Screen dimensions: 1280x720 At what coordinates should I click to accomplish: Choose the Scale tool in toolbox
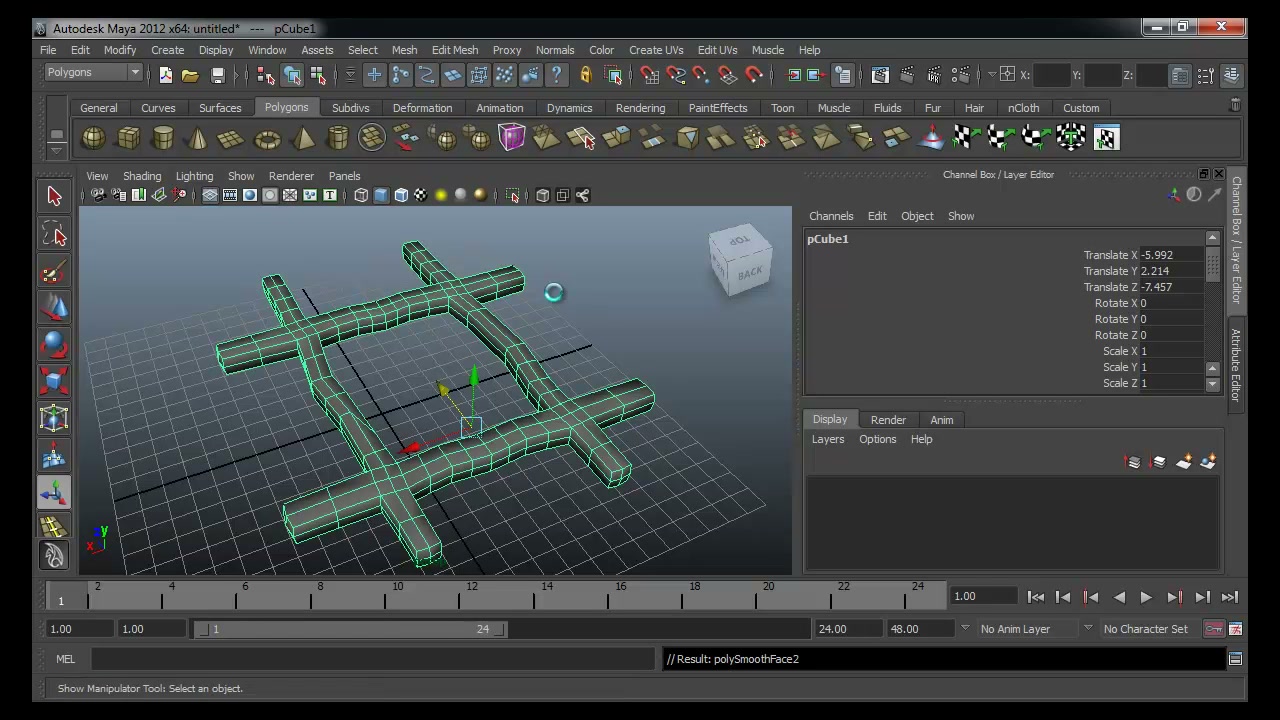(x=54, y=382)
